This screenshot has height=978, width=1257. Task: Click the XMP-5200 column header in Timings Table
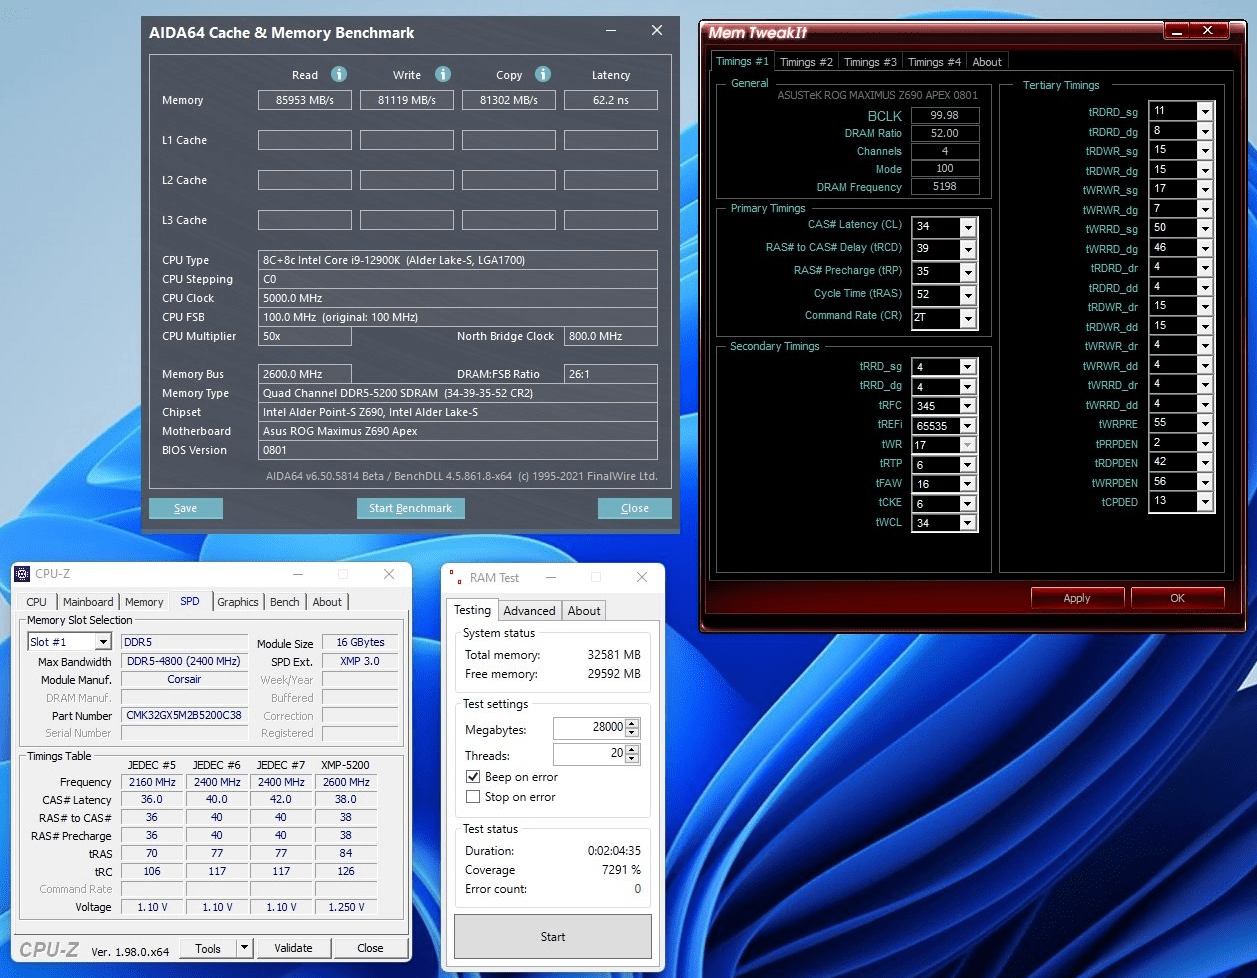pos(345,765)
